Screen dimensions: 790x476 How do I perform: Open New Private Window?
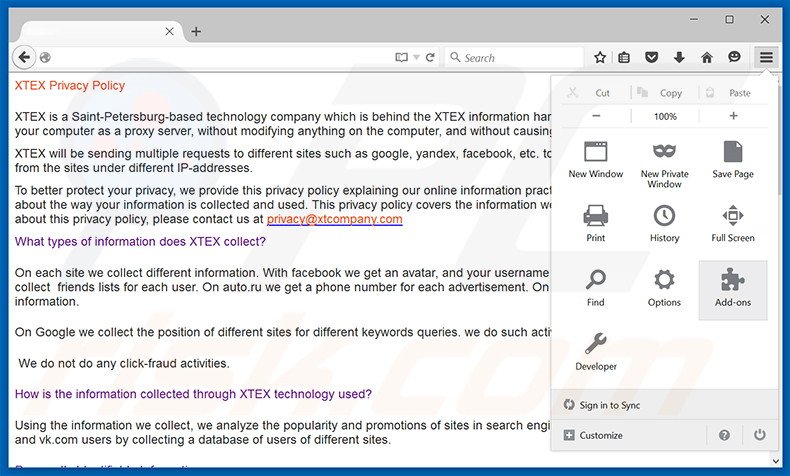664,165
